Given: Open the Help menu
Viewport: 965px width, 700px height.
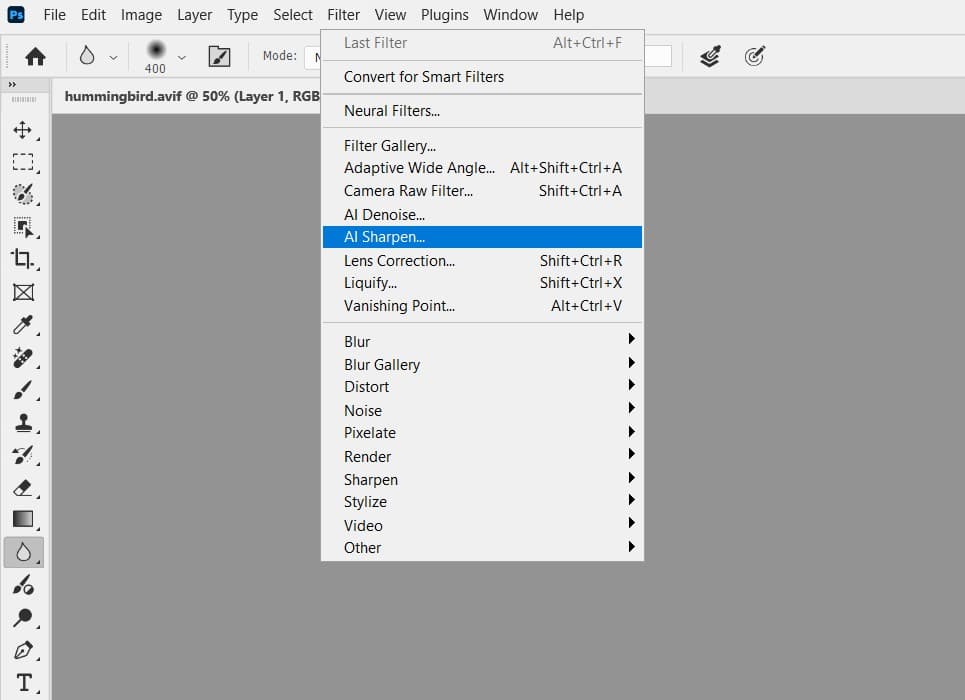Looking at the screenshot, I should (568, 15).
